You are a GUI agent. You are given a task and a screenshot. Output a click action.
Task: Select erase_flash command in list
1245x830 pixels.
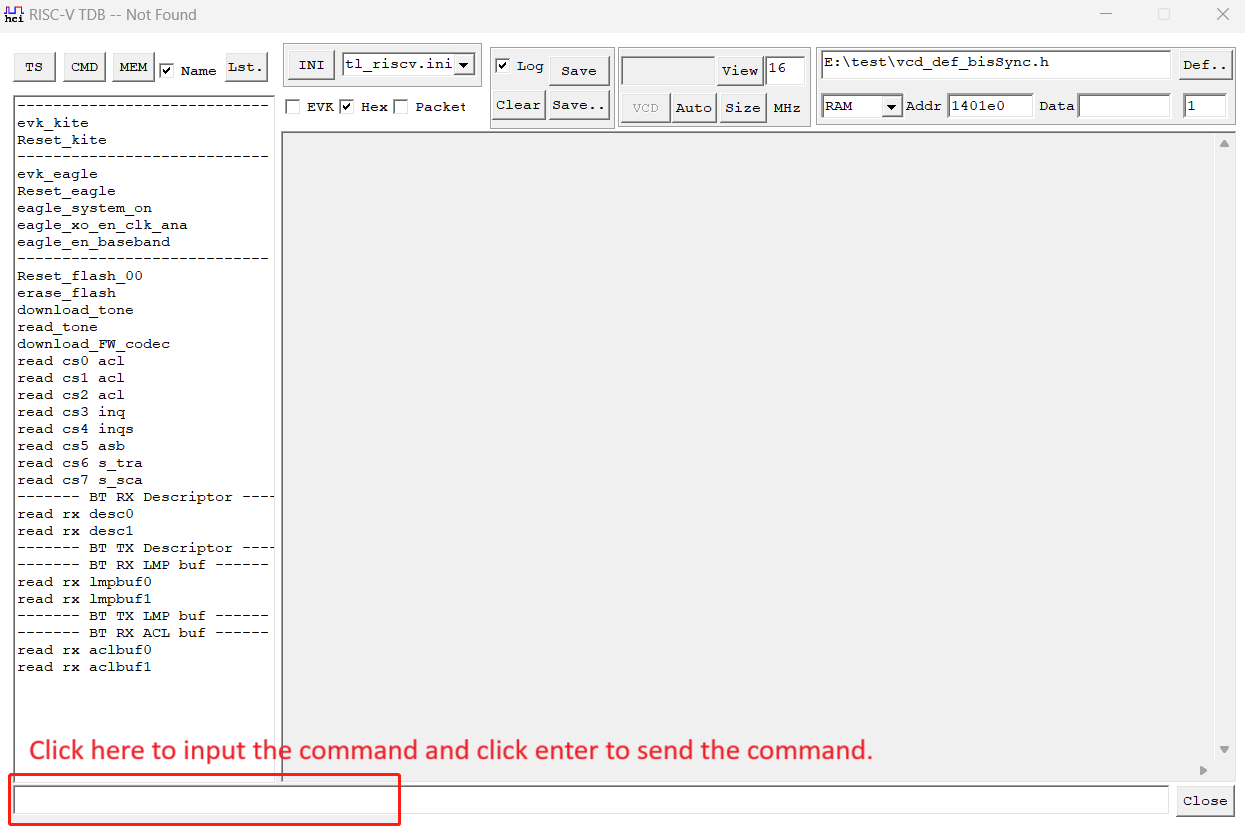(x=66, y=293)
